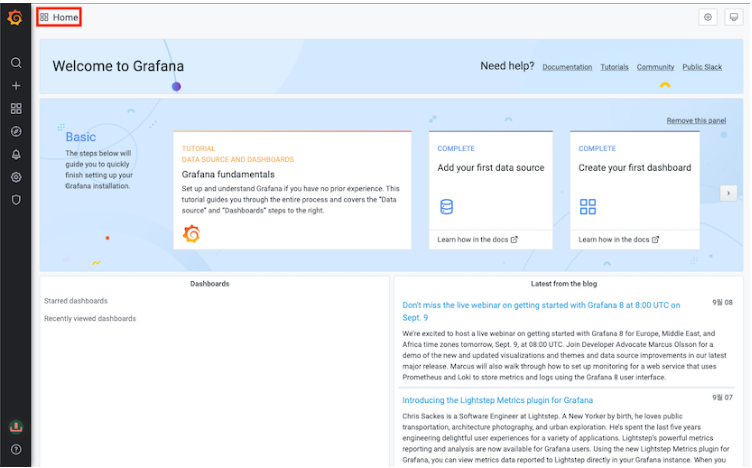
Task: Click the Dashboards panel title
Action: pos(210,284)
